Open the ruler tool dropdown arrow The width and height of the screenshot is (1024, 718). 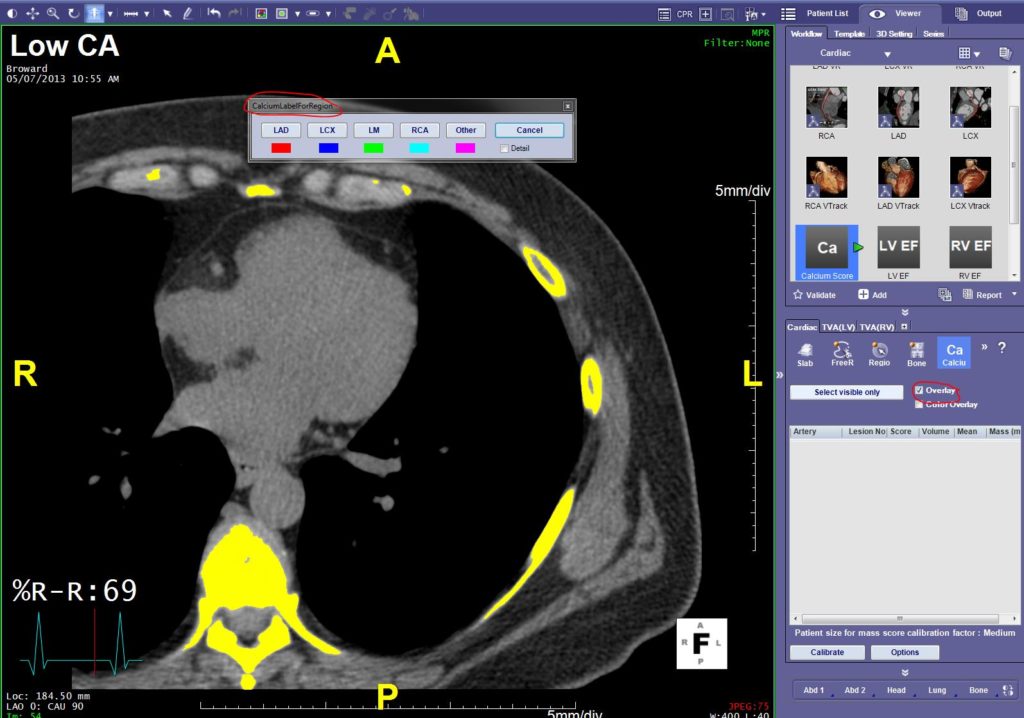[x=147, y=14]
